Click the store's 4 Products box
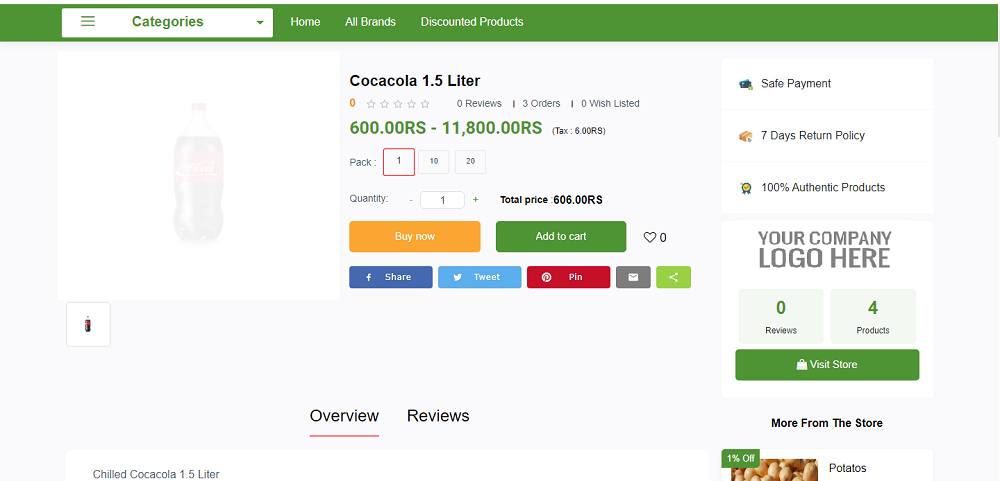1000x481 pixels. (873, 316)
